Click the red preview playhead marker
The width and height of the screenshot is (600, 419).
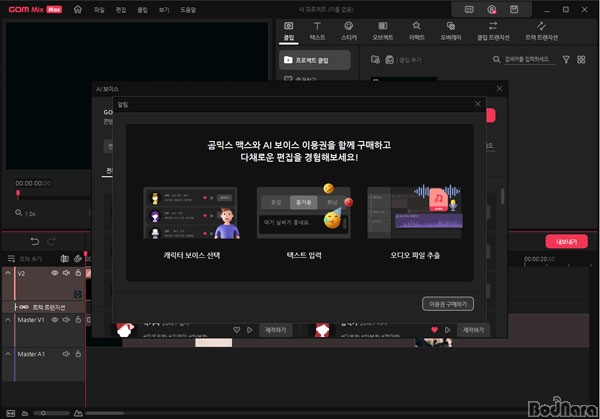(x=18, y=194)
